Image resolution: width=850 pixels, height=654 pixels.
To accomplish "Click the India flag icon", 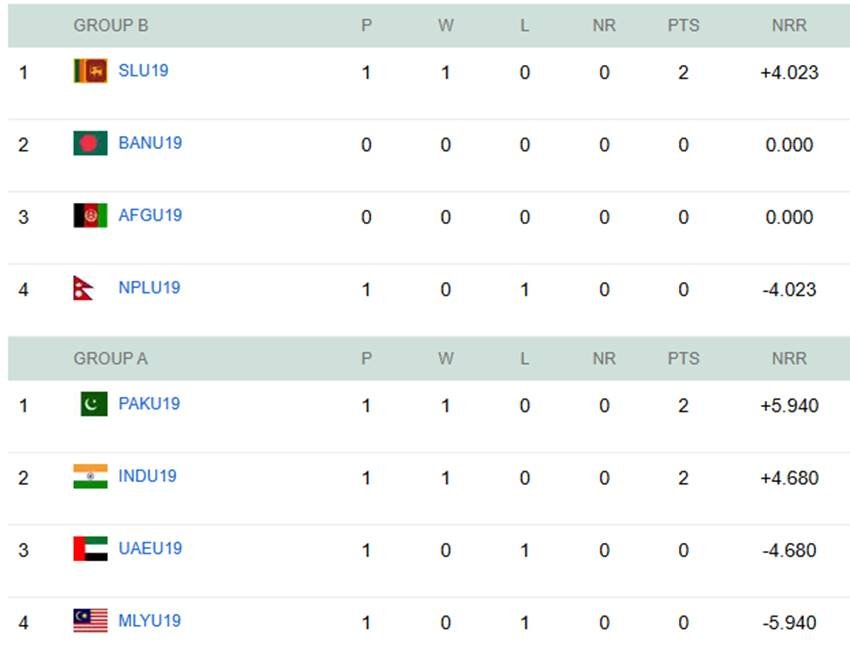I will [x=90, y=476].
